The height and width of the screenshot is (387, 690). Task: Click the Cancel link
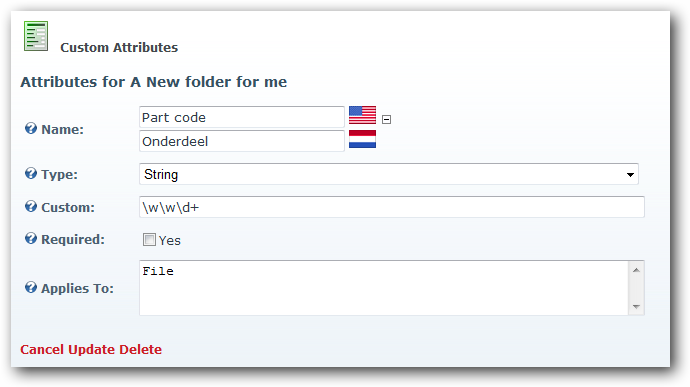pyautogui.click(x=42, y=350)
